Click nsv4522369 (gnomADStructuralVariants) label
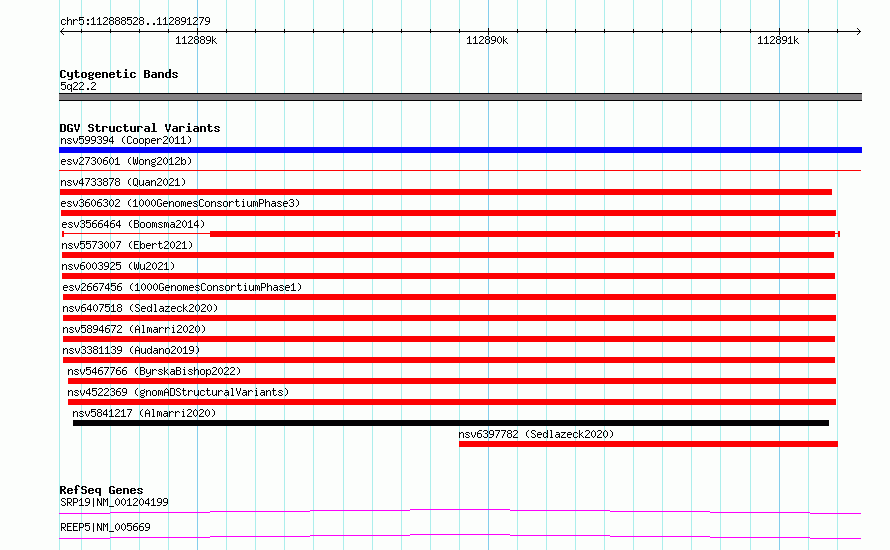 [178, 392]
